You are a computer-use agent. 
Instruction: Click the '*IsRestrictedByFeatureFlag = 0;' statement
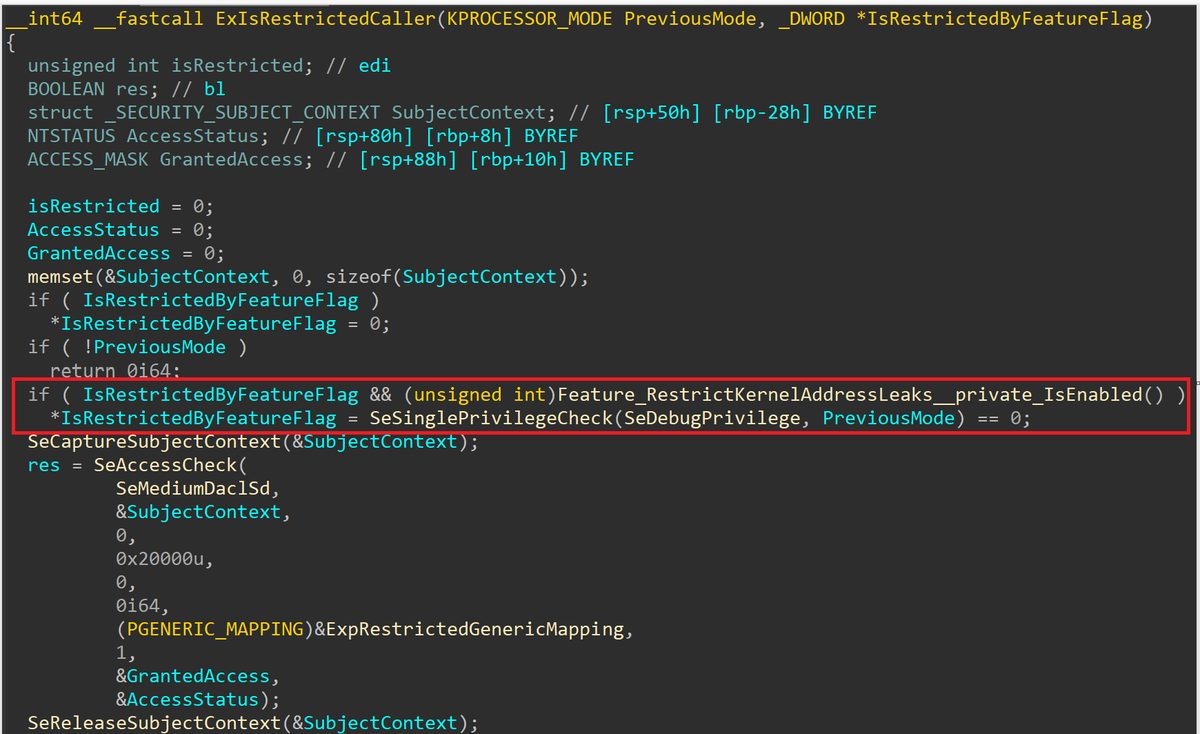click(219, 323)
